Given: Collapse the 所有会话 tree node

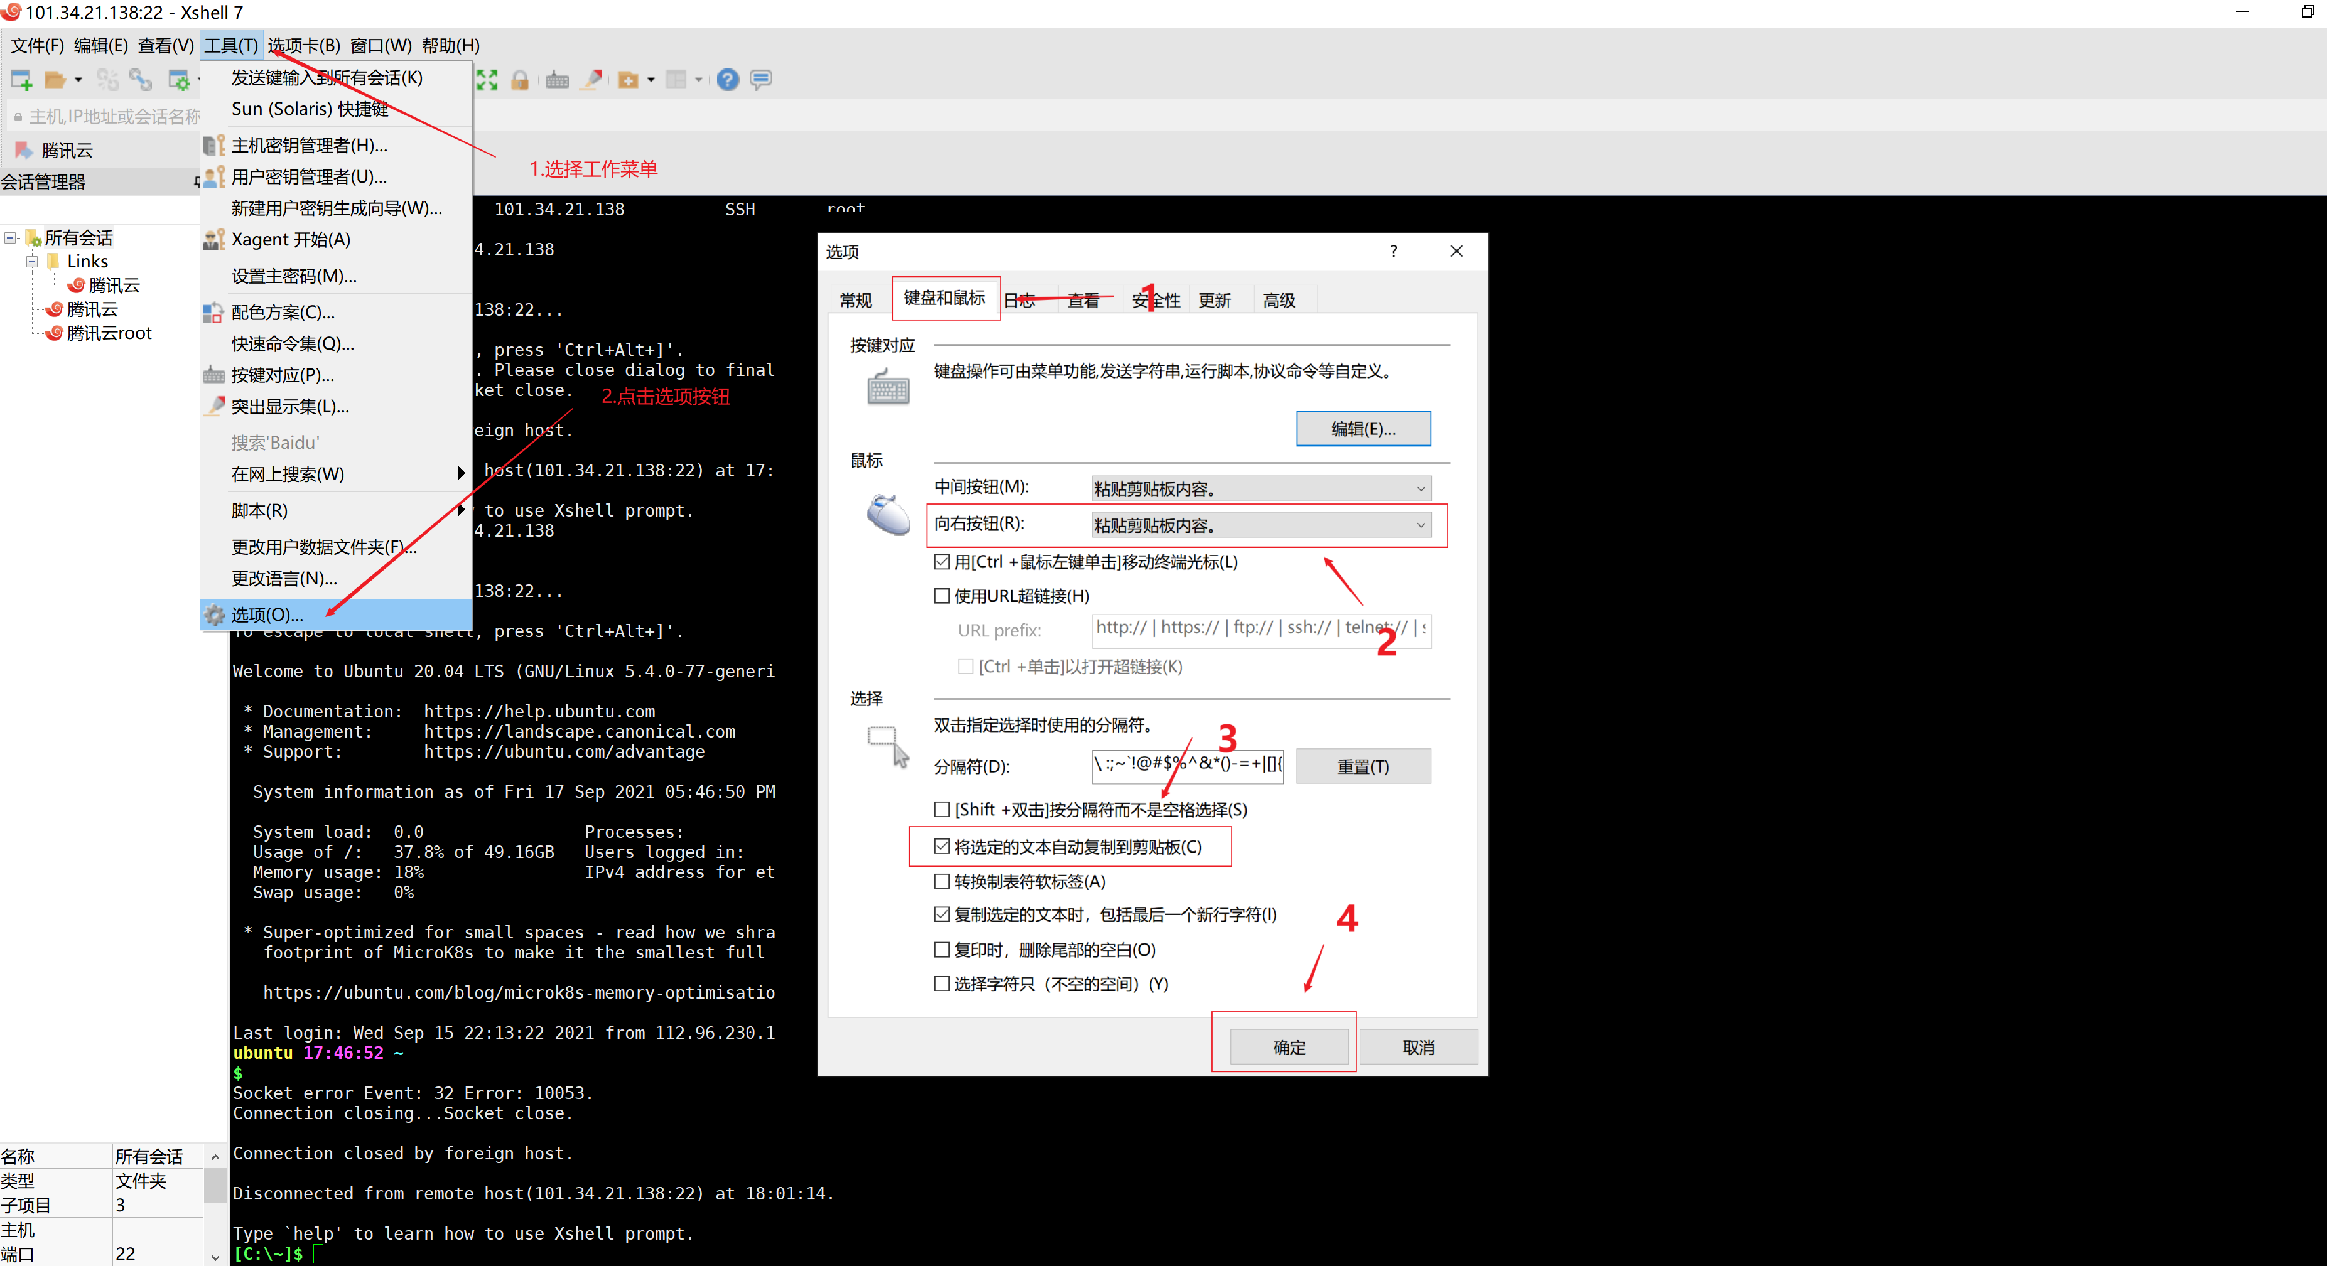Looking at the screenshot, I should coord(10,238).
